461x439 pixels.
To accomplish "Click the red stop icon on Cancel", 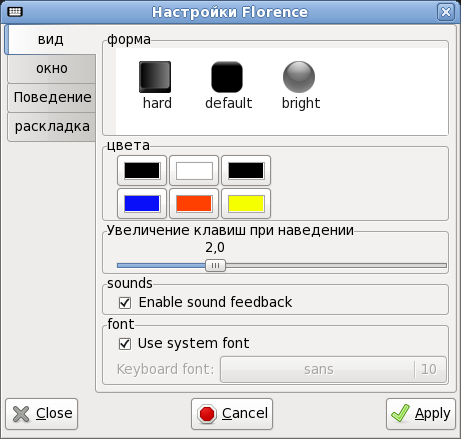I will [x=207, y=414].
